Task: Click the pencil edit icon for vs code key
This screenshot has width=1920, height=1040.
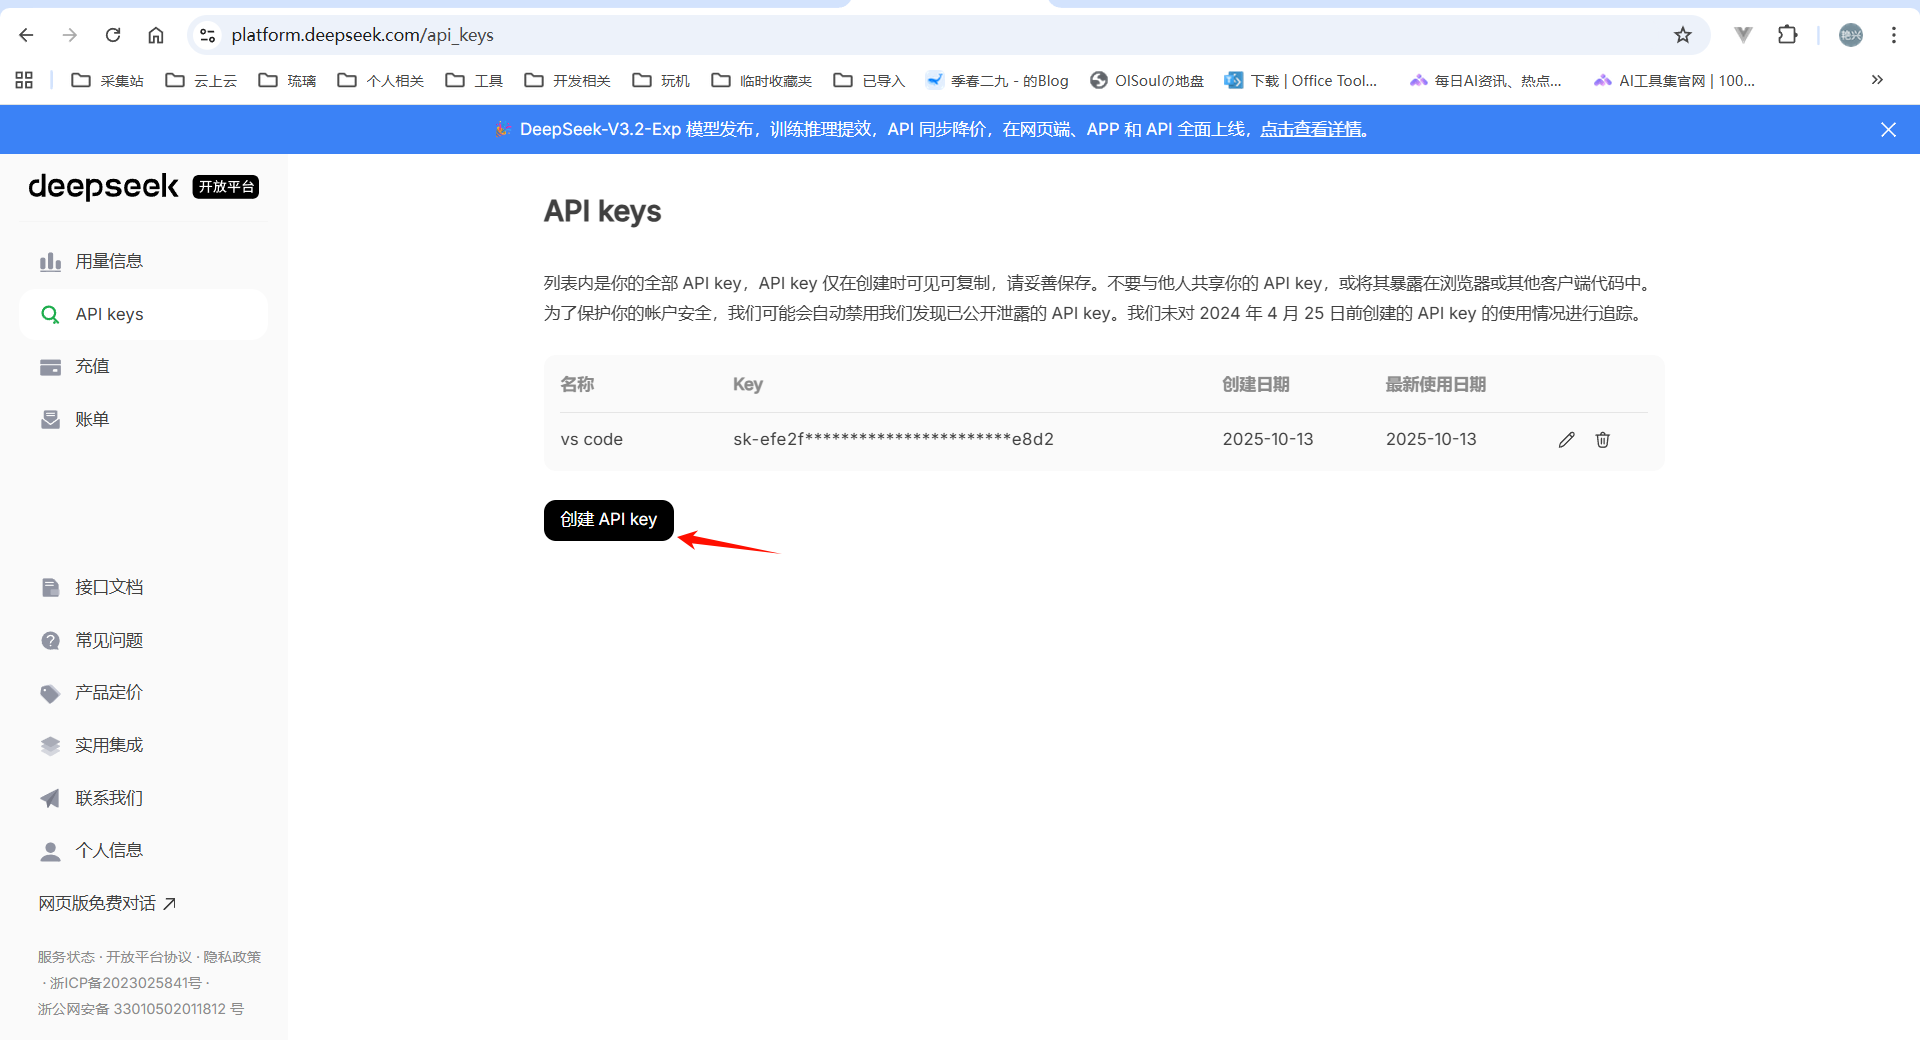Action: (x=1566, y=440)
